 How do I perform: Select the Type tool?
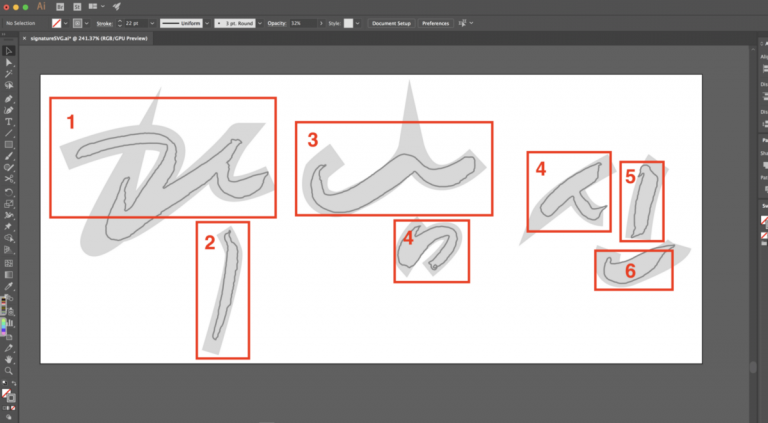click(x=9, y=121)
